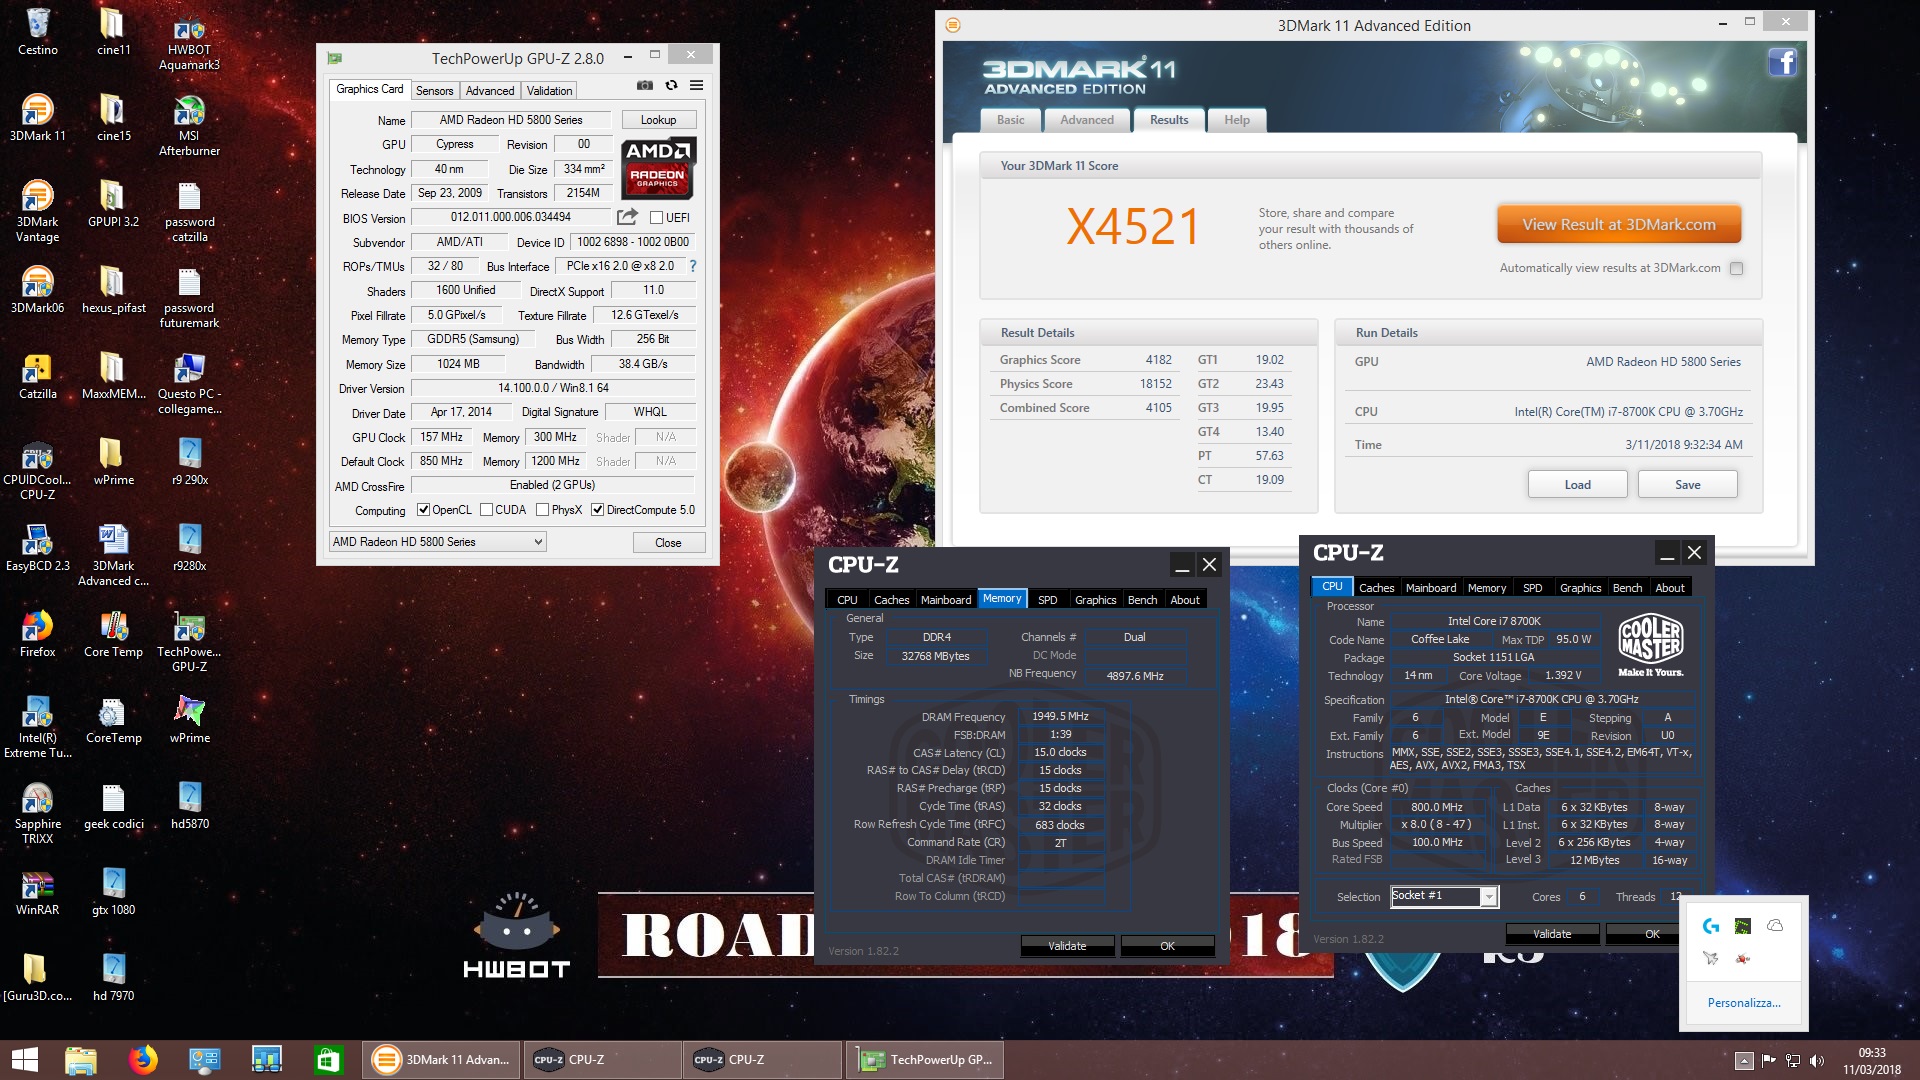Toggle the DirectCompute 5.0 checkbox
The height and width of the screenshot is (1080, 1920).
[597, 510]
